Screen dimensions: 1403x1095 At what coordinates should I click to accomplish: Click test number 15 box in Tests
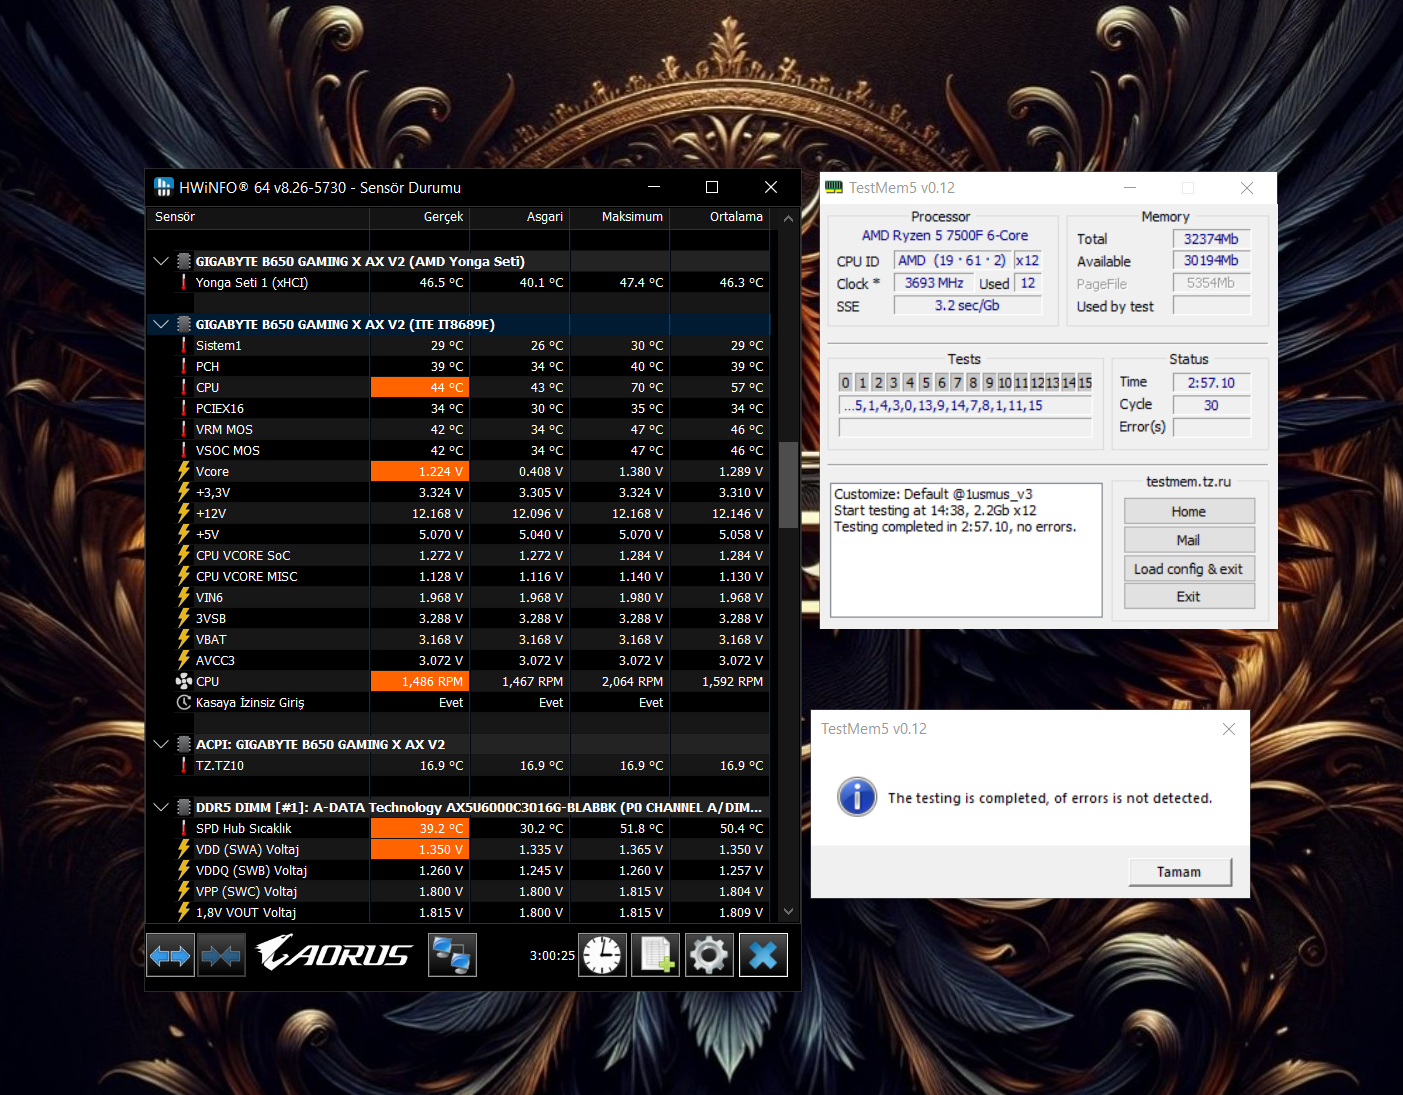click(x=1084, y=383)
